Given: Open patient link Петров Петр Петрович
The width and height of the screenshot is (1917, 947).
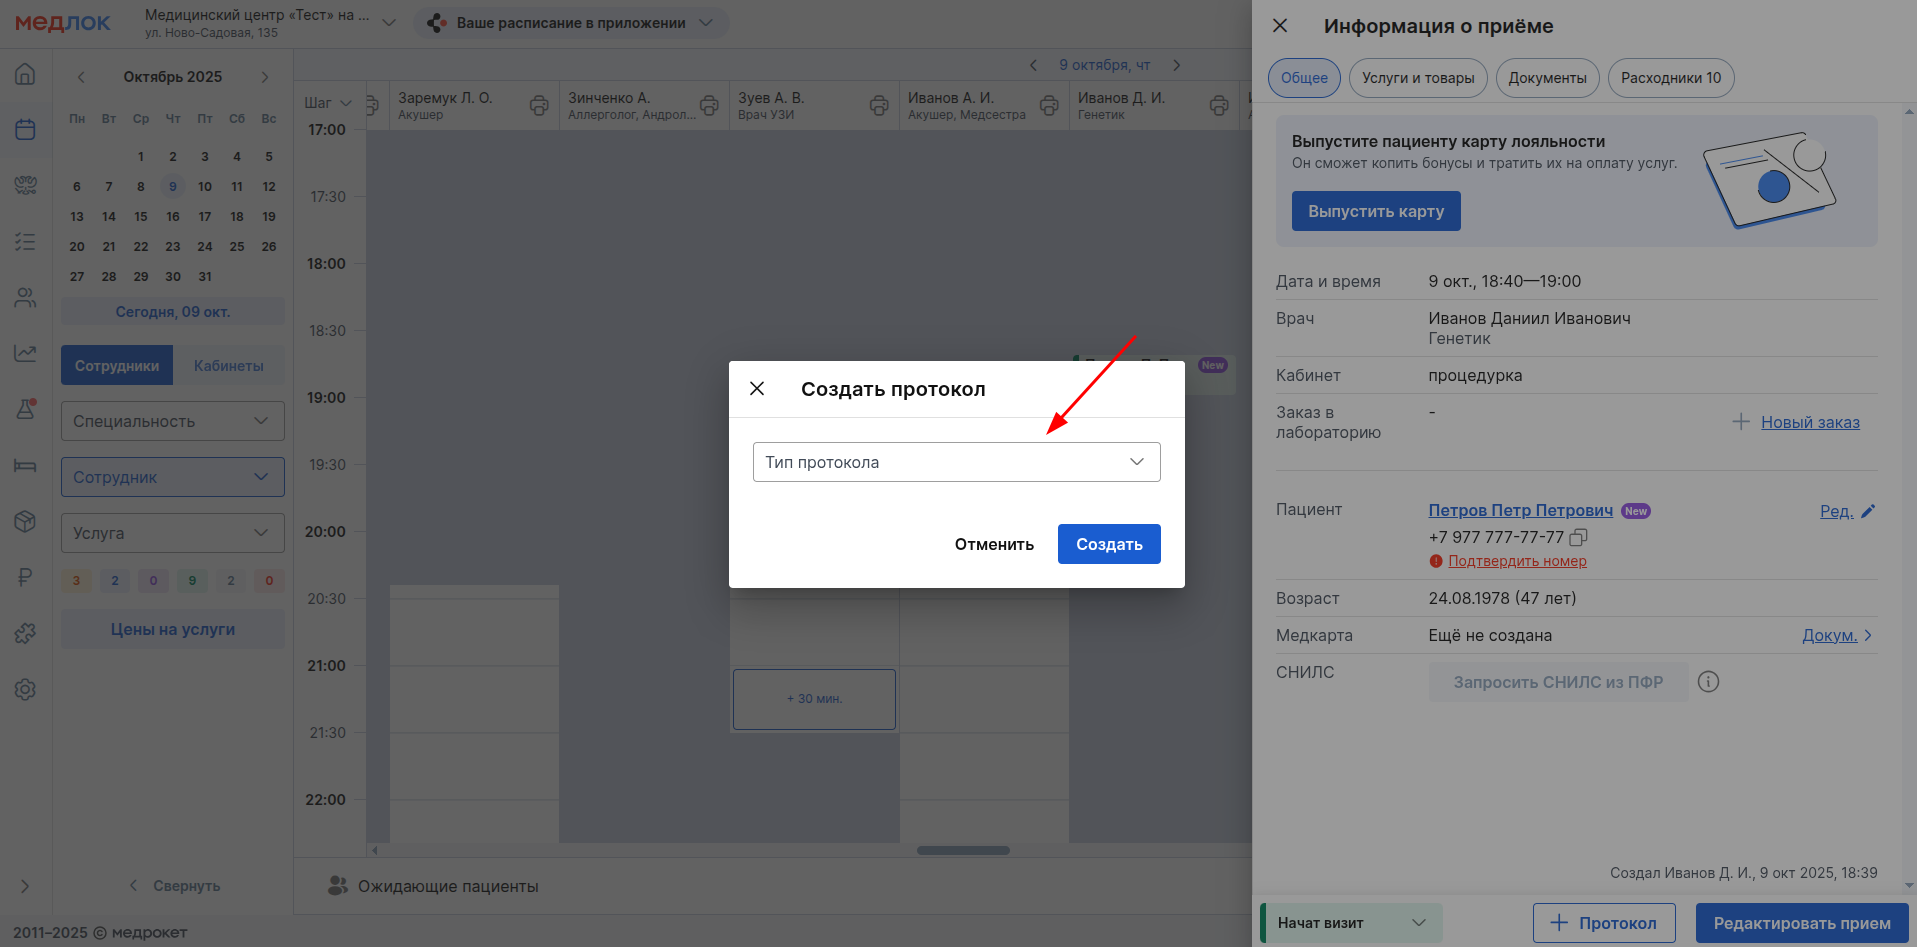Looking at the screenshot, I should click(1520, 510).
